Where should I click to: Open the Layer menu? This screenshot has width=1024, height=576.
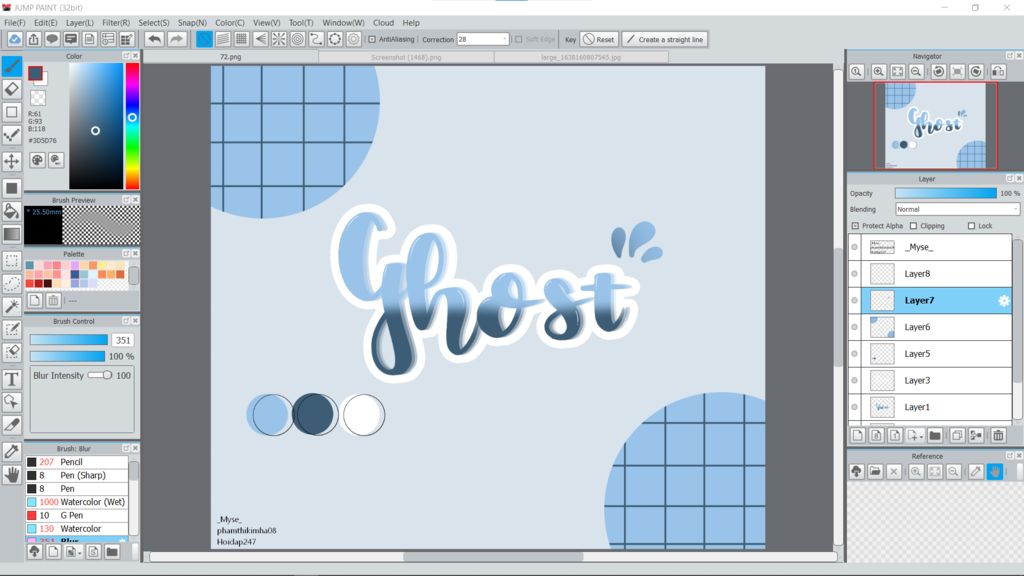(80, 22)
